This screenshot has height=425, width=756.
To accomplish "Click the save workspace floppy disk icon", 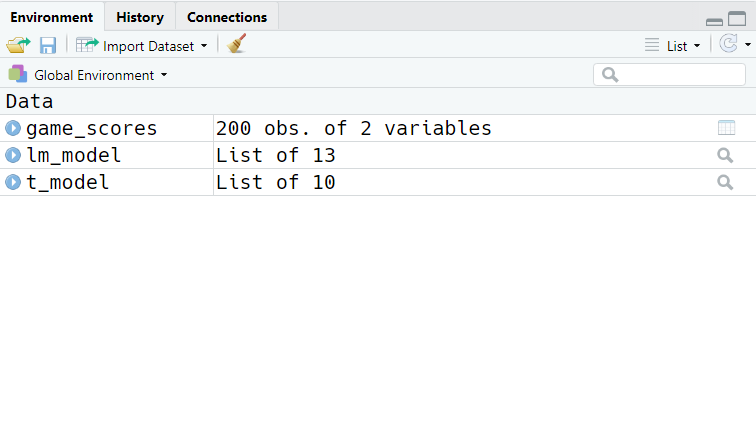I will point(48,45).
